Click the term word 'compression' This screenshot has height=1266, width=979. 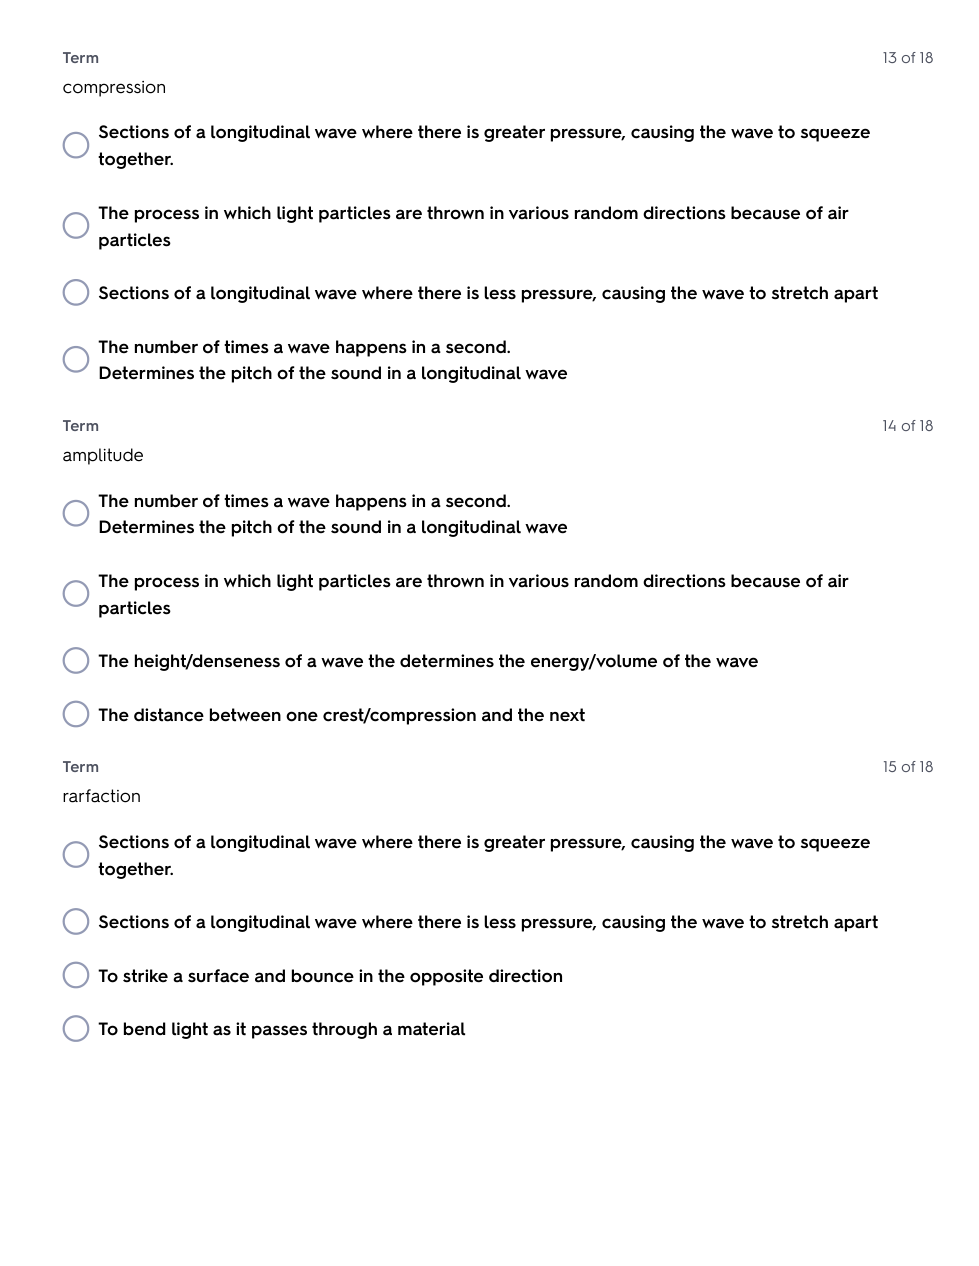[114, 88]
